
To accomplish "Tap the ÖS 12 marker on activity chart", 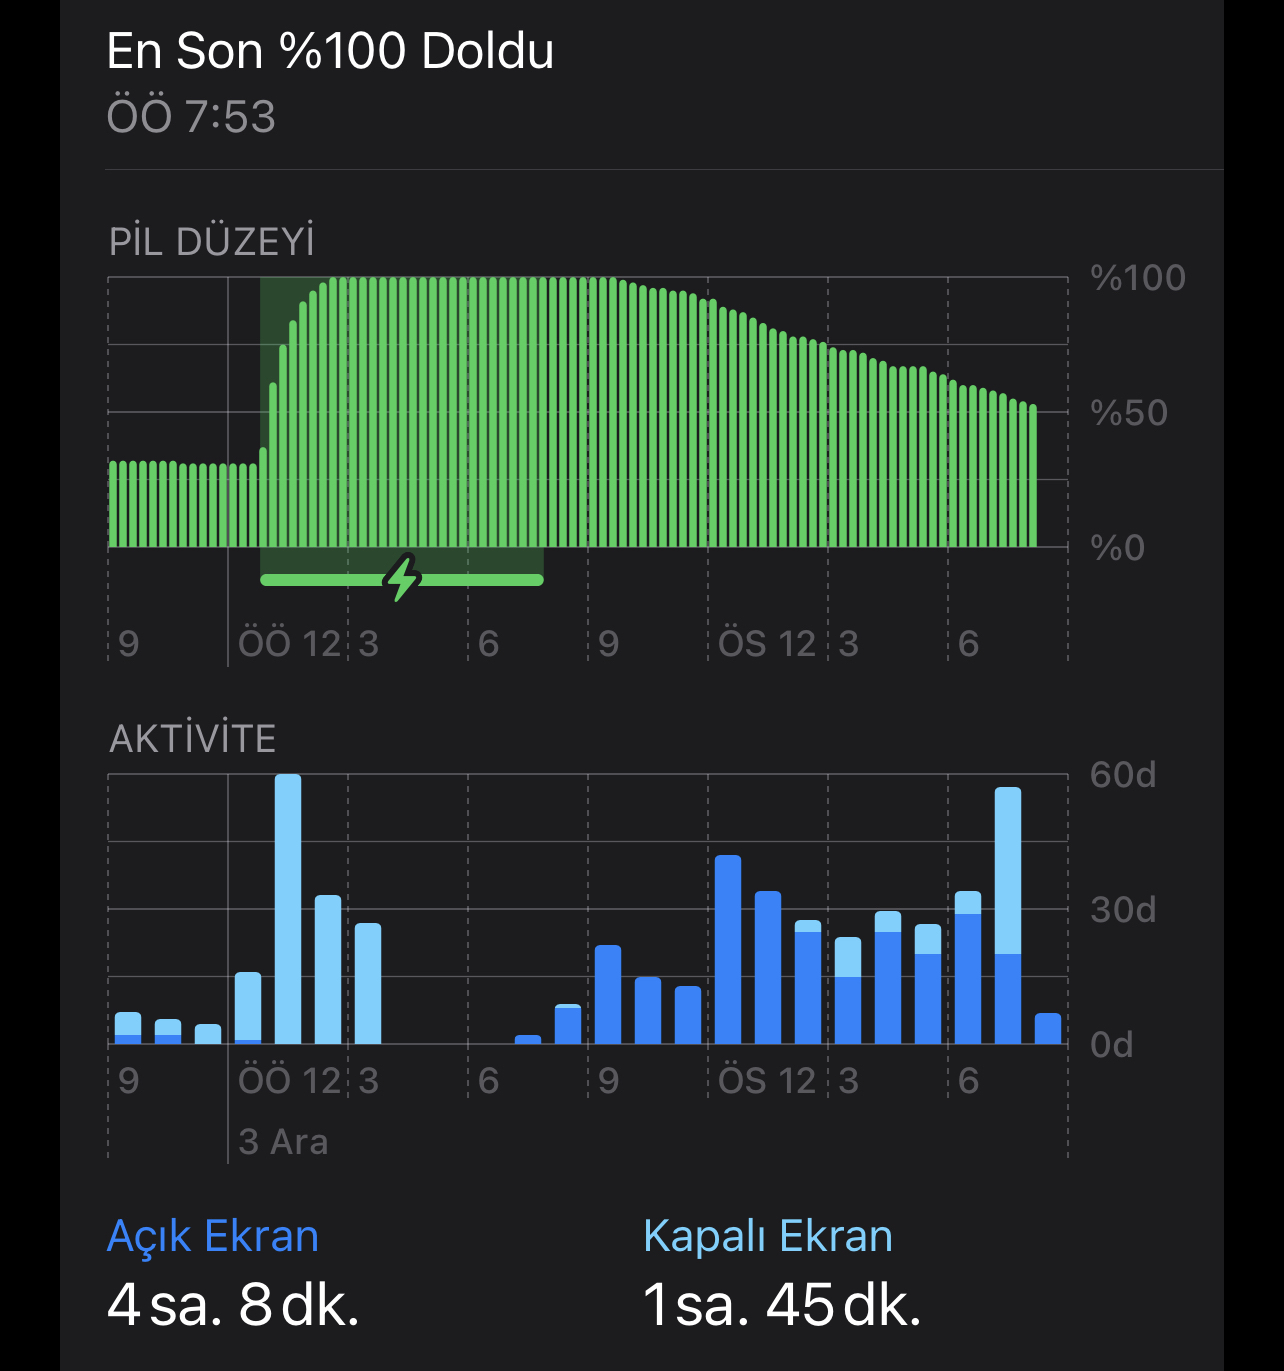I will click(x=768, y=1081).
